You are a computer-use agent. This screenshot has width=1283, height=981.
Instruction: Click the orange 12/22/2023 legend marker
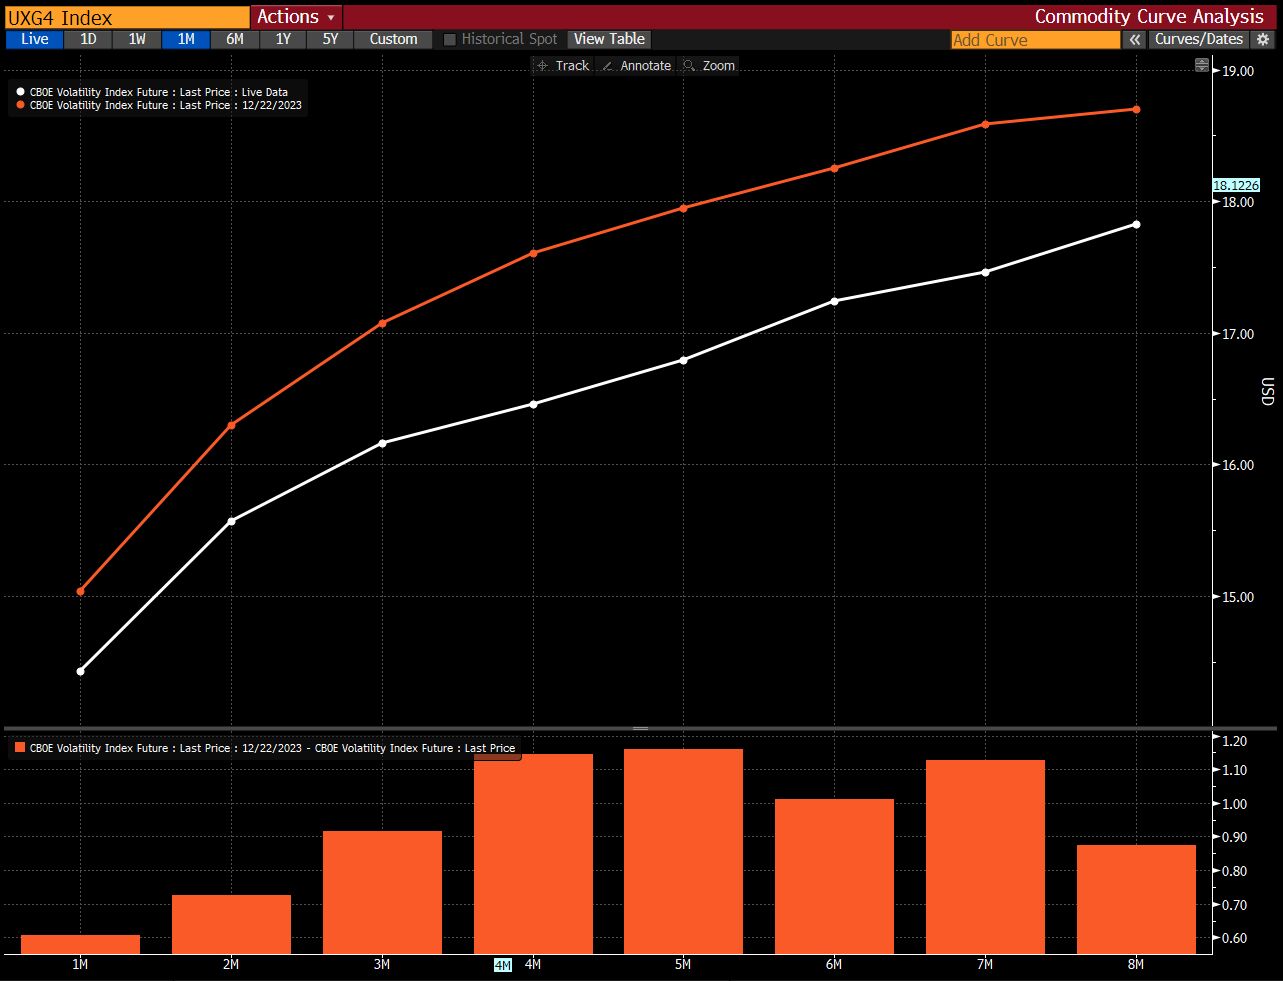(21, 105)
